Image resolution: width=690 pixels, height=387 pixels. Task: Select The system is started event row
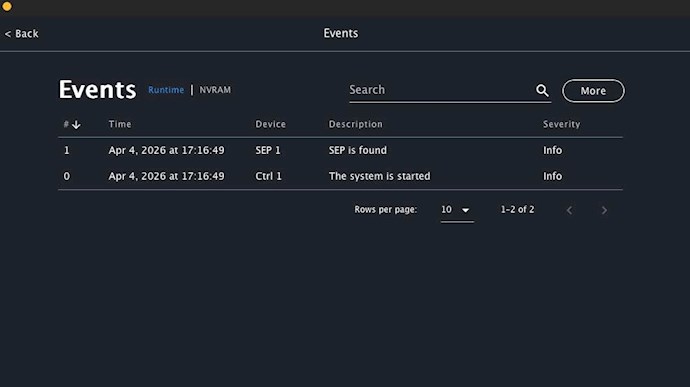pos(340,177)
